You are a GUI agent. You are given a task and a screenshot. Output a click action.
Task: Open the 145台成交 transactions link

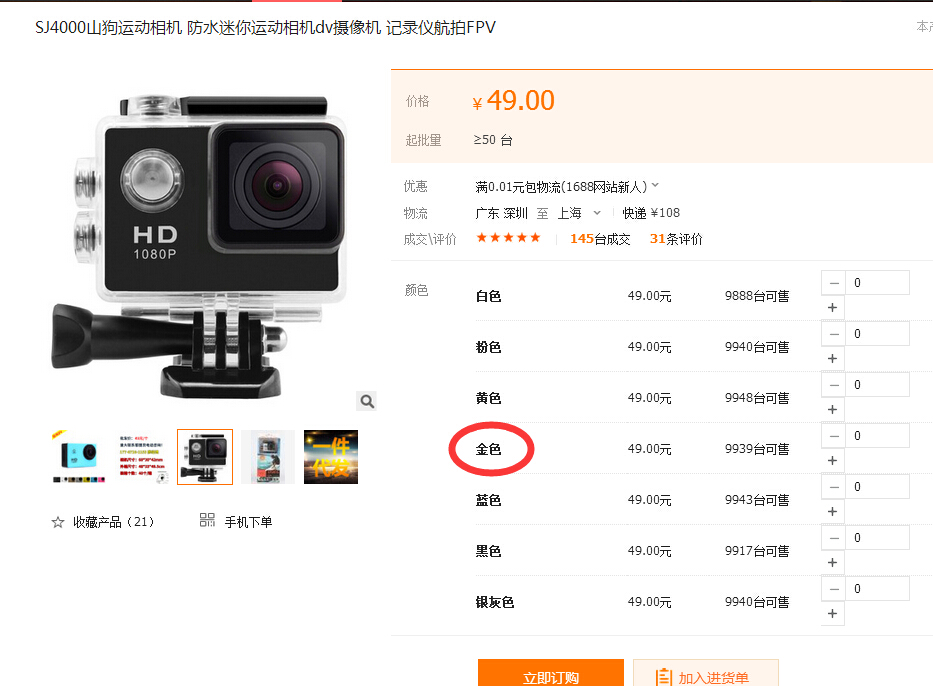click(x=600, y=239)
